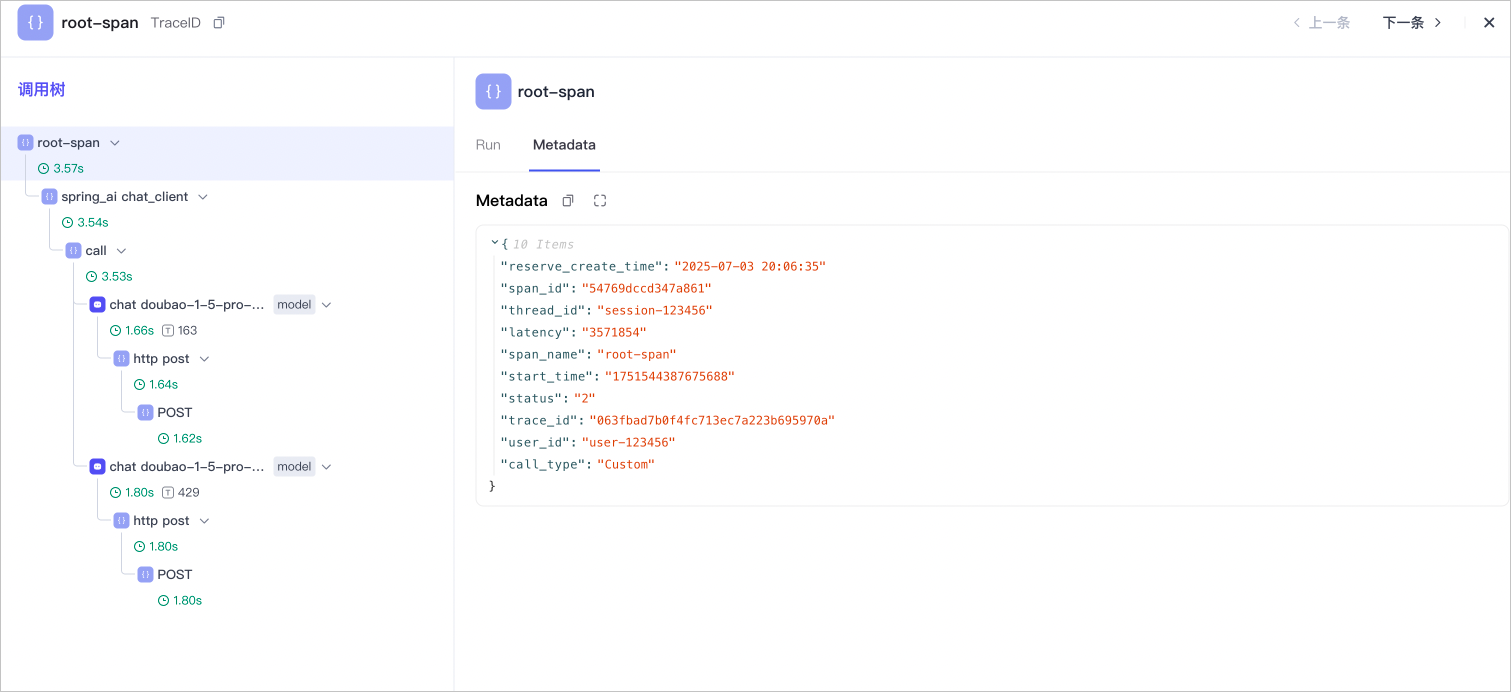Click the second doubao model span icon
Viewport: 1511px width, 692px height.
pyautogui.click(x=97, y=466)
